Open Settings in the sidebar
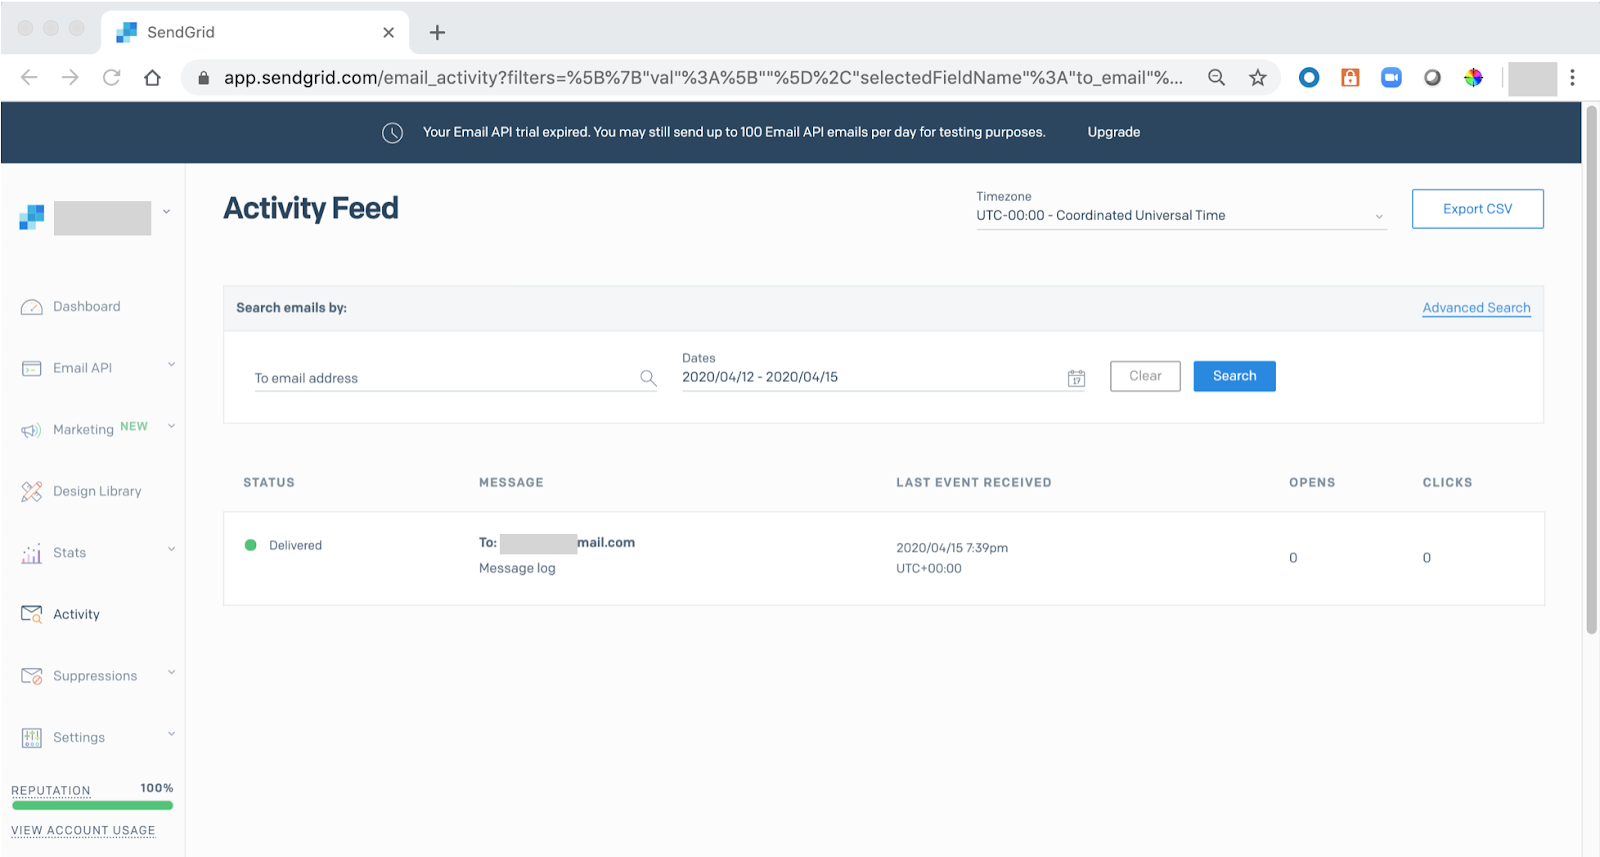Viewport: 1600px width, 857px height. pyautogui.click(x=79, y=738)
